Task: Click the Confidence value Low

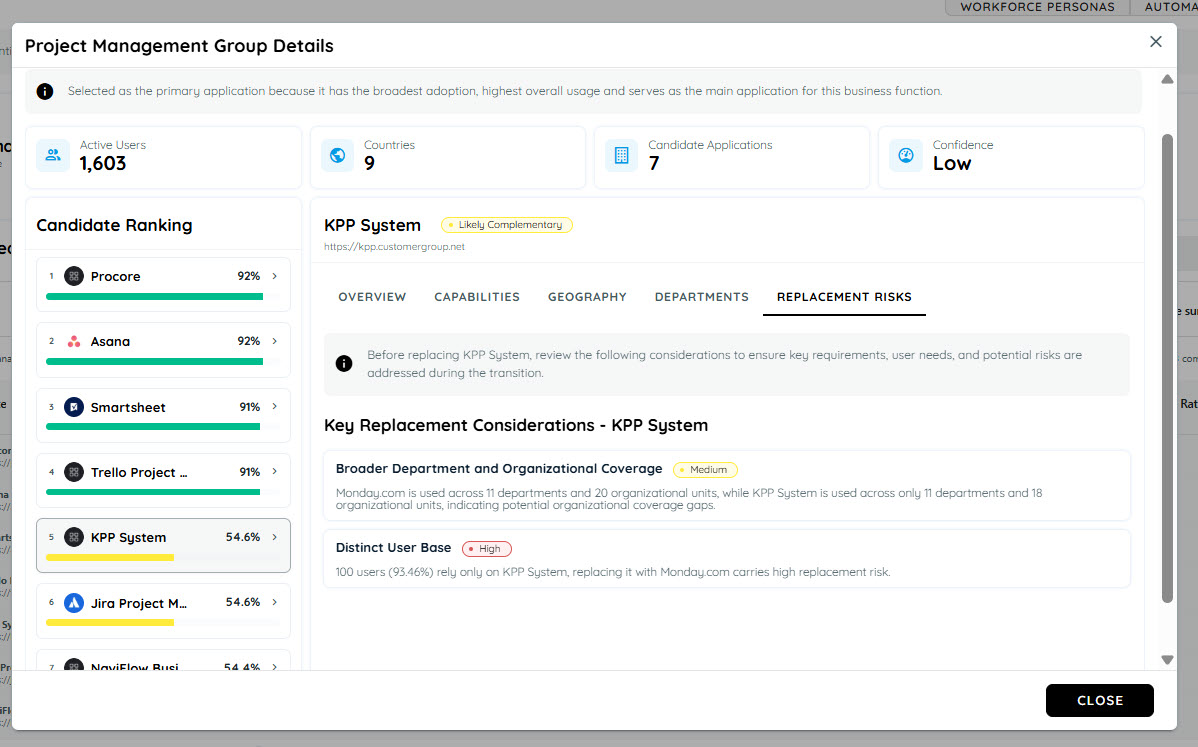Action: [x=952, y=163]
